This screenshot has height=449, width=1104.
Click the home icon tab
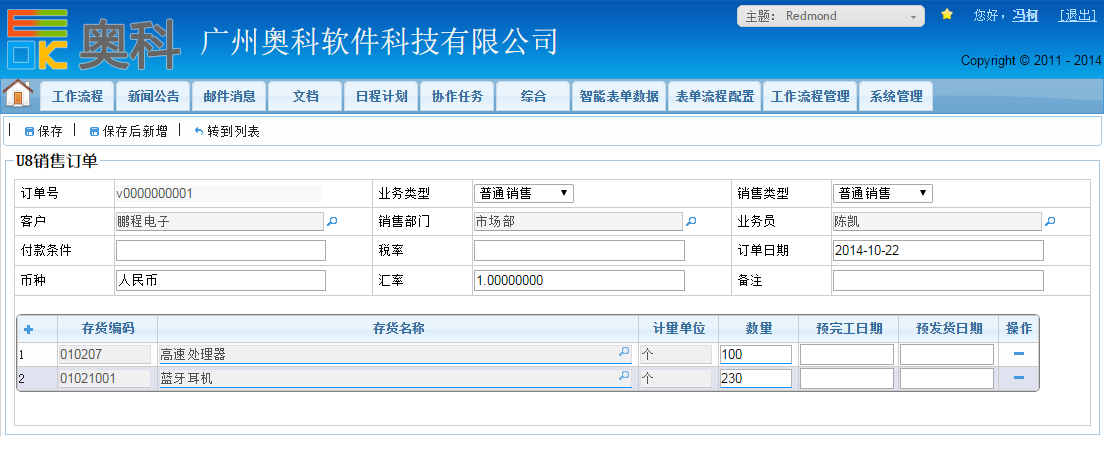click(18, 94)
